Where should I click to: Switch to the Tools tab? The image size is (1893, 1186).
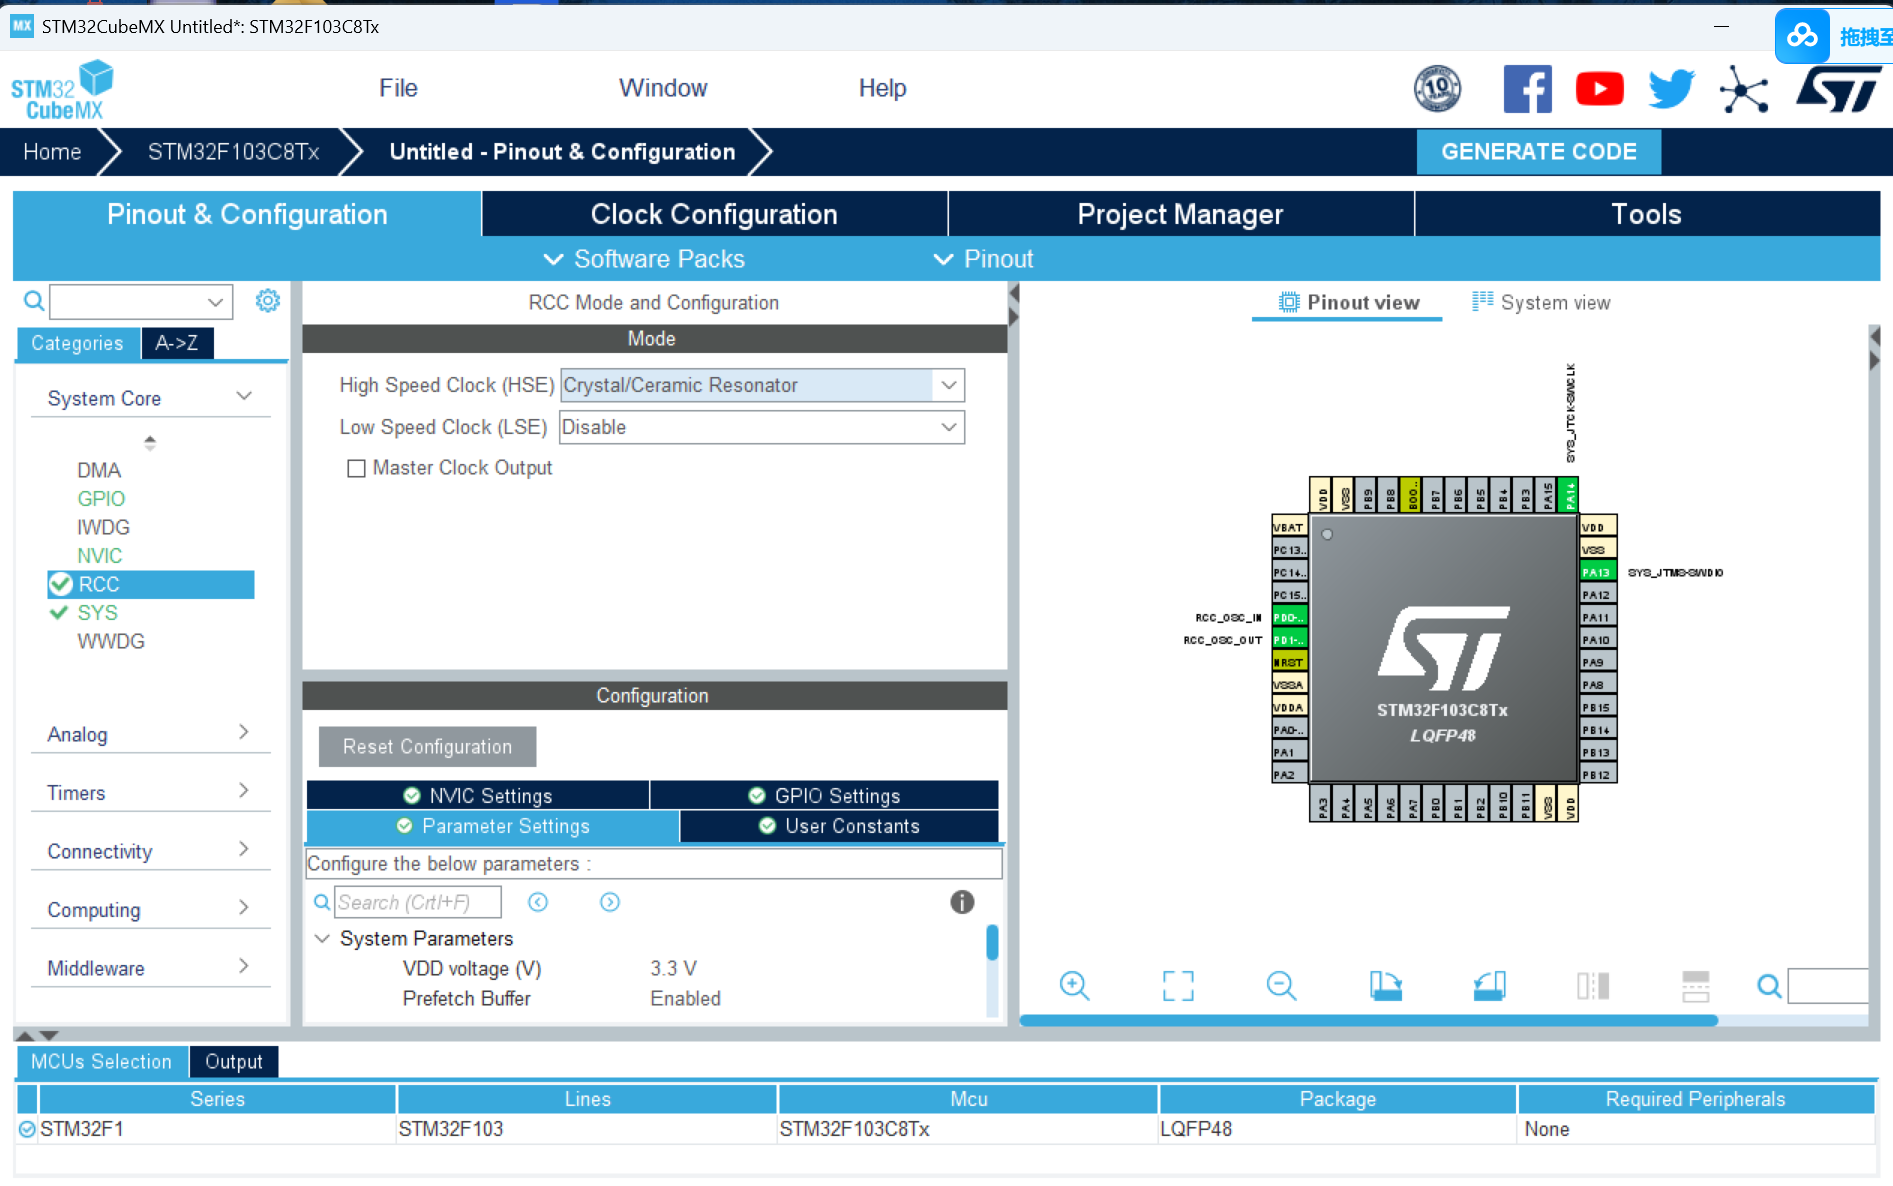pyautogui.click(x=1647, y=214)
